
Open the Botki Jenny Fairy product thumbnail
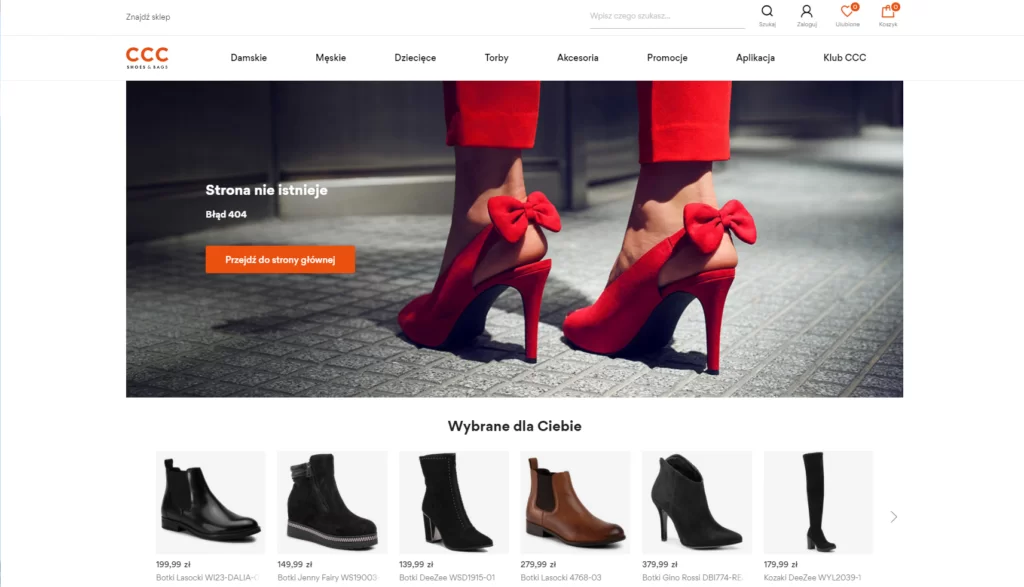332,502
